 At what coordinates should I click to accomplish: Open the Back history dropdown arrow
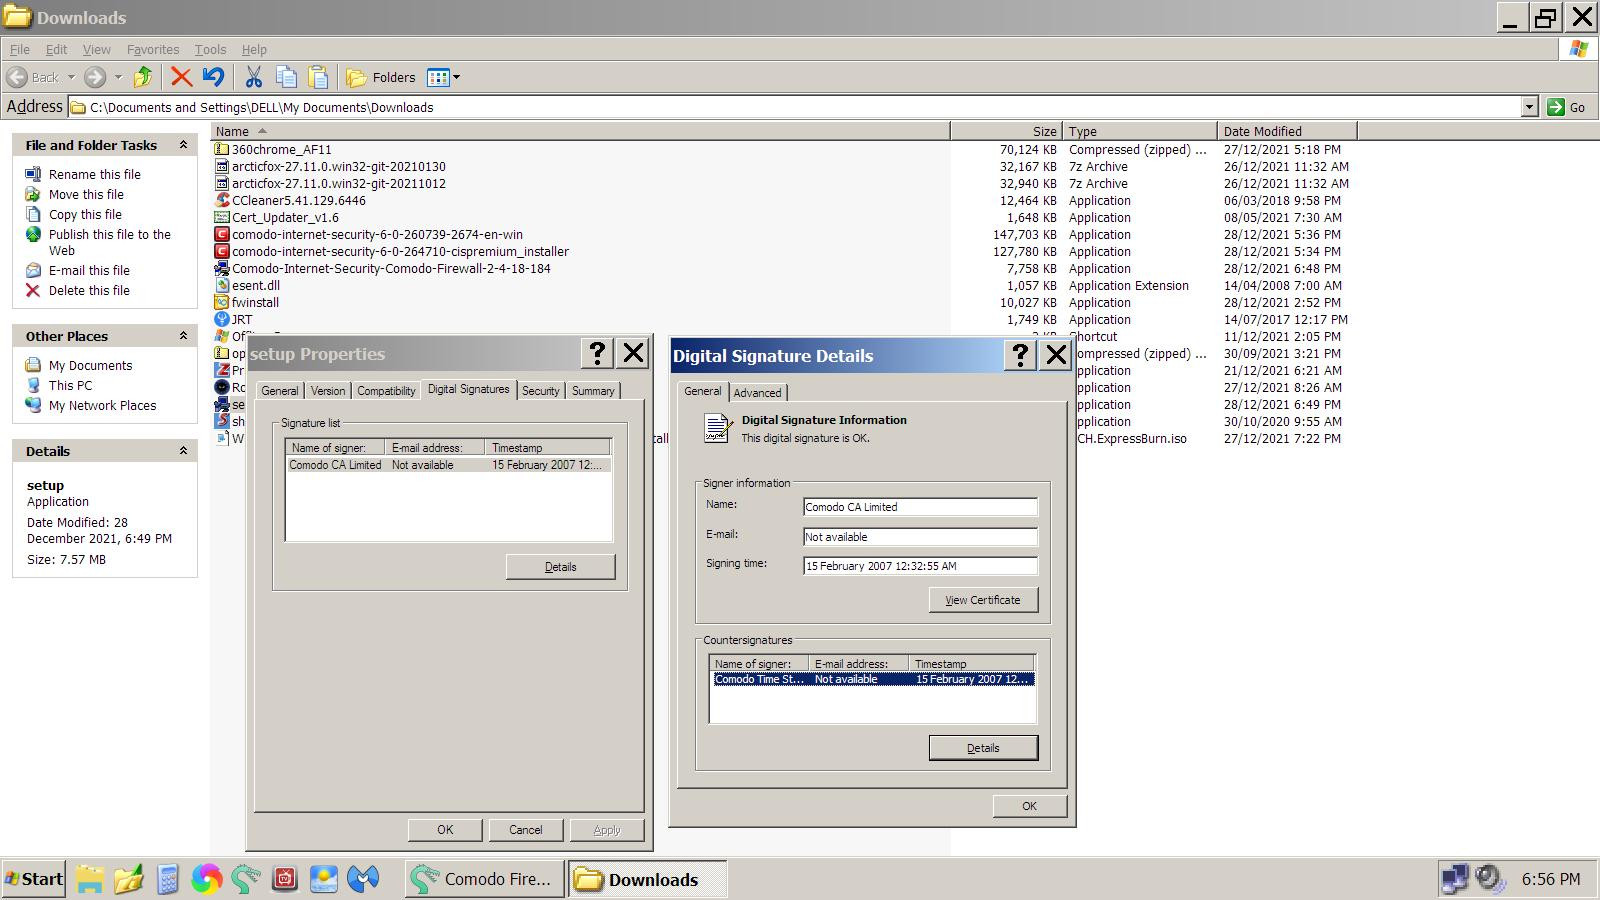(x=71, y=77)
